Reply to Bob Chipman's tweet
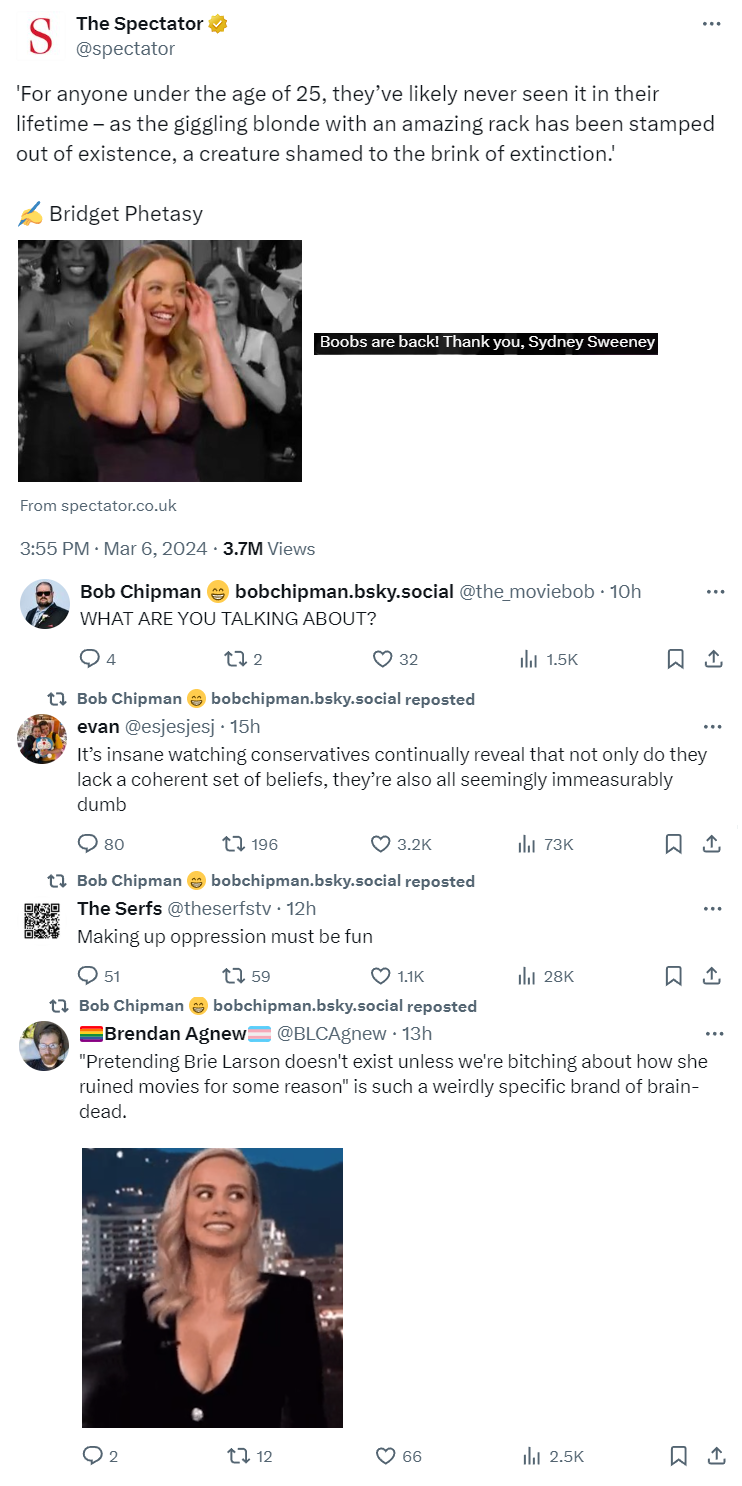The height and width of the screenshot is (1486, 742). 89,659
